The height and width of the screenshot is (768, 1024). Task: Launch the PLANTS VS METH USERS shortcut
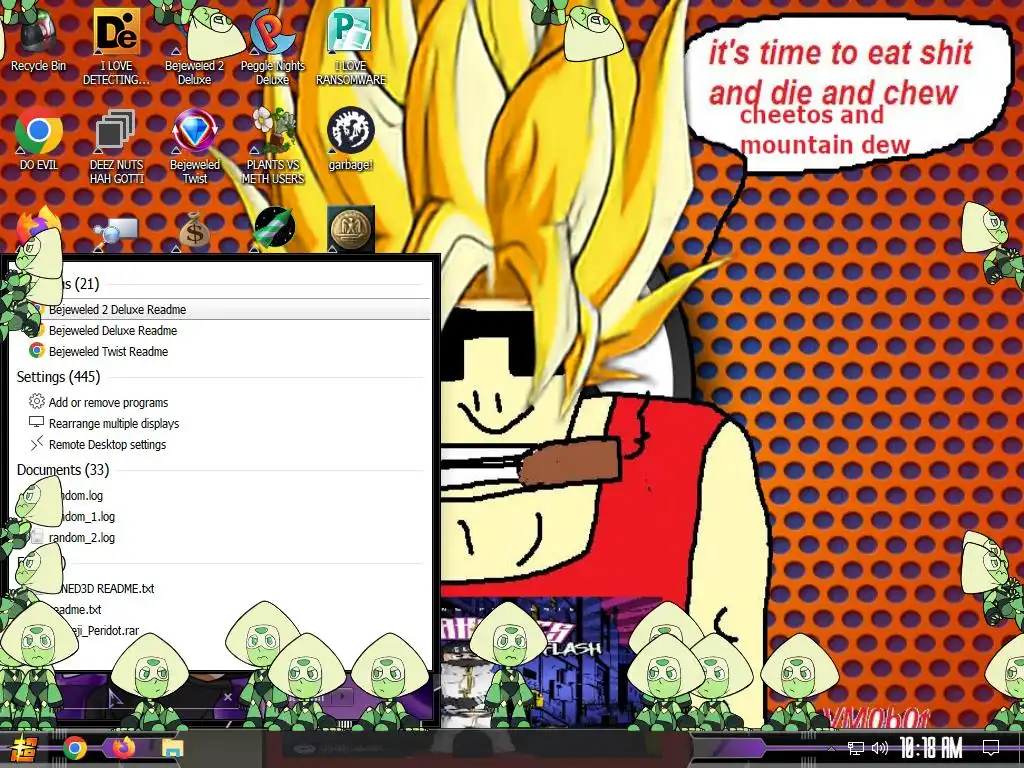point(272,146)
